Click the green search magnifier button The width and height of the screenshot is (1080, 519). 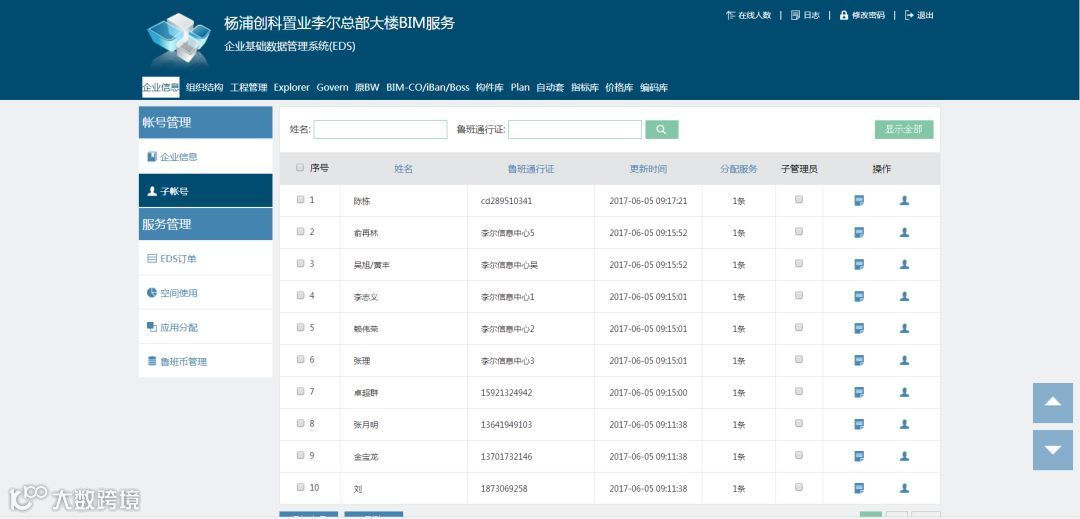[661, 129]
